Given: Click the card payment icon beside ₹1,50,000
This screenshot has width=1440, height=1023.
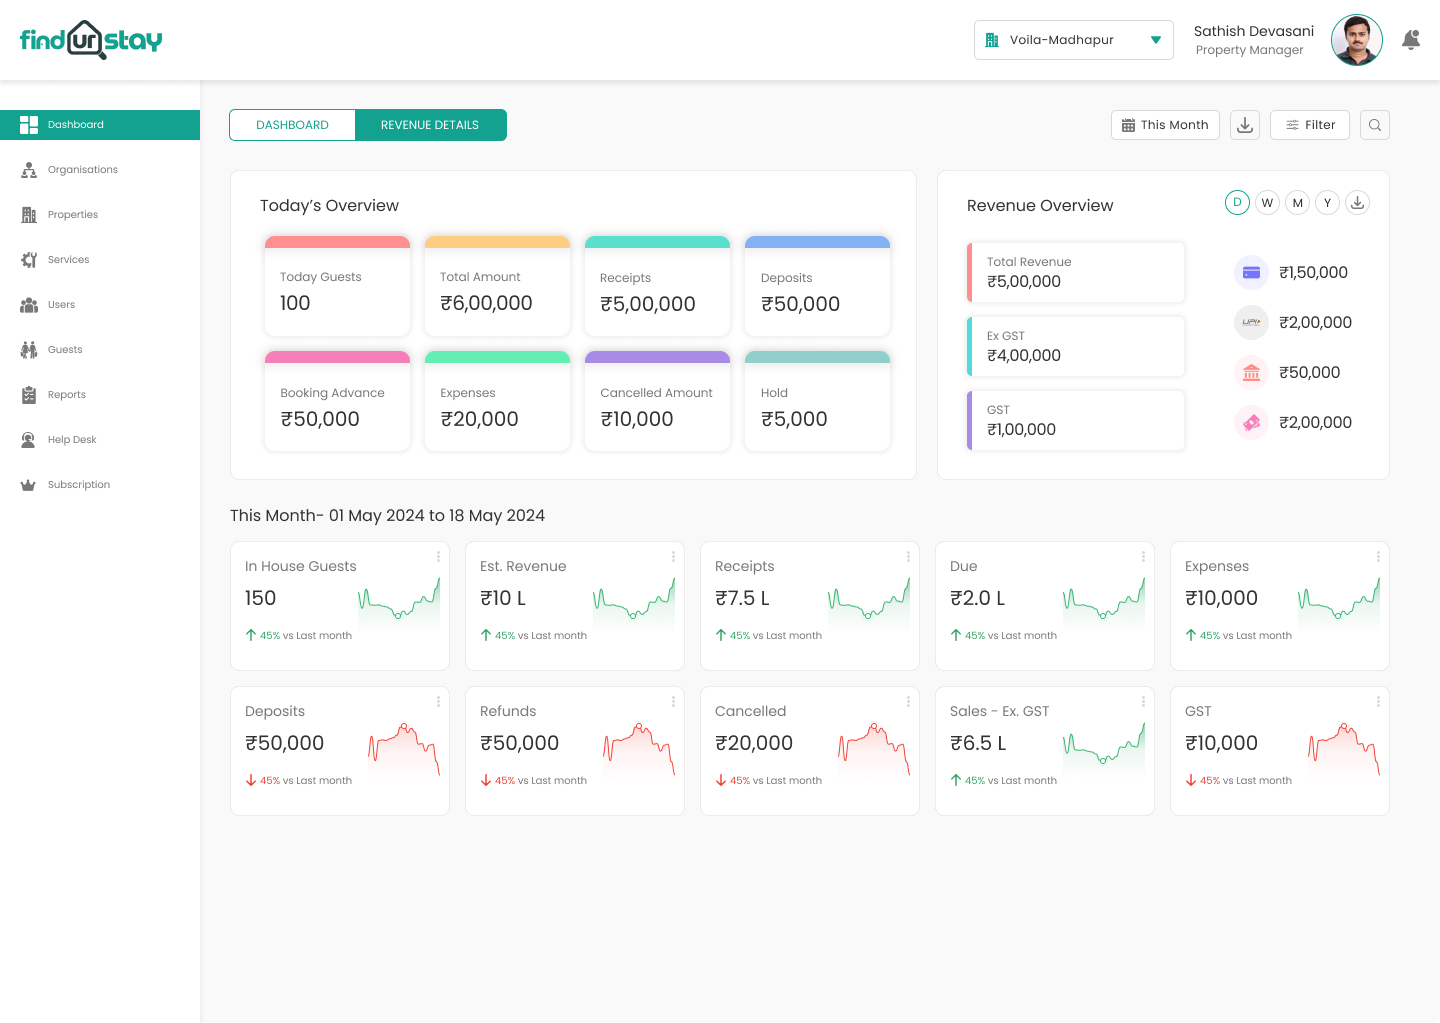Looking at the screenshot, I should click(x=1251, y=272).
